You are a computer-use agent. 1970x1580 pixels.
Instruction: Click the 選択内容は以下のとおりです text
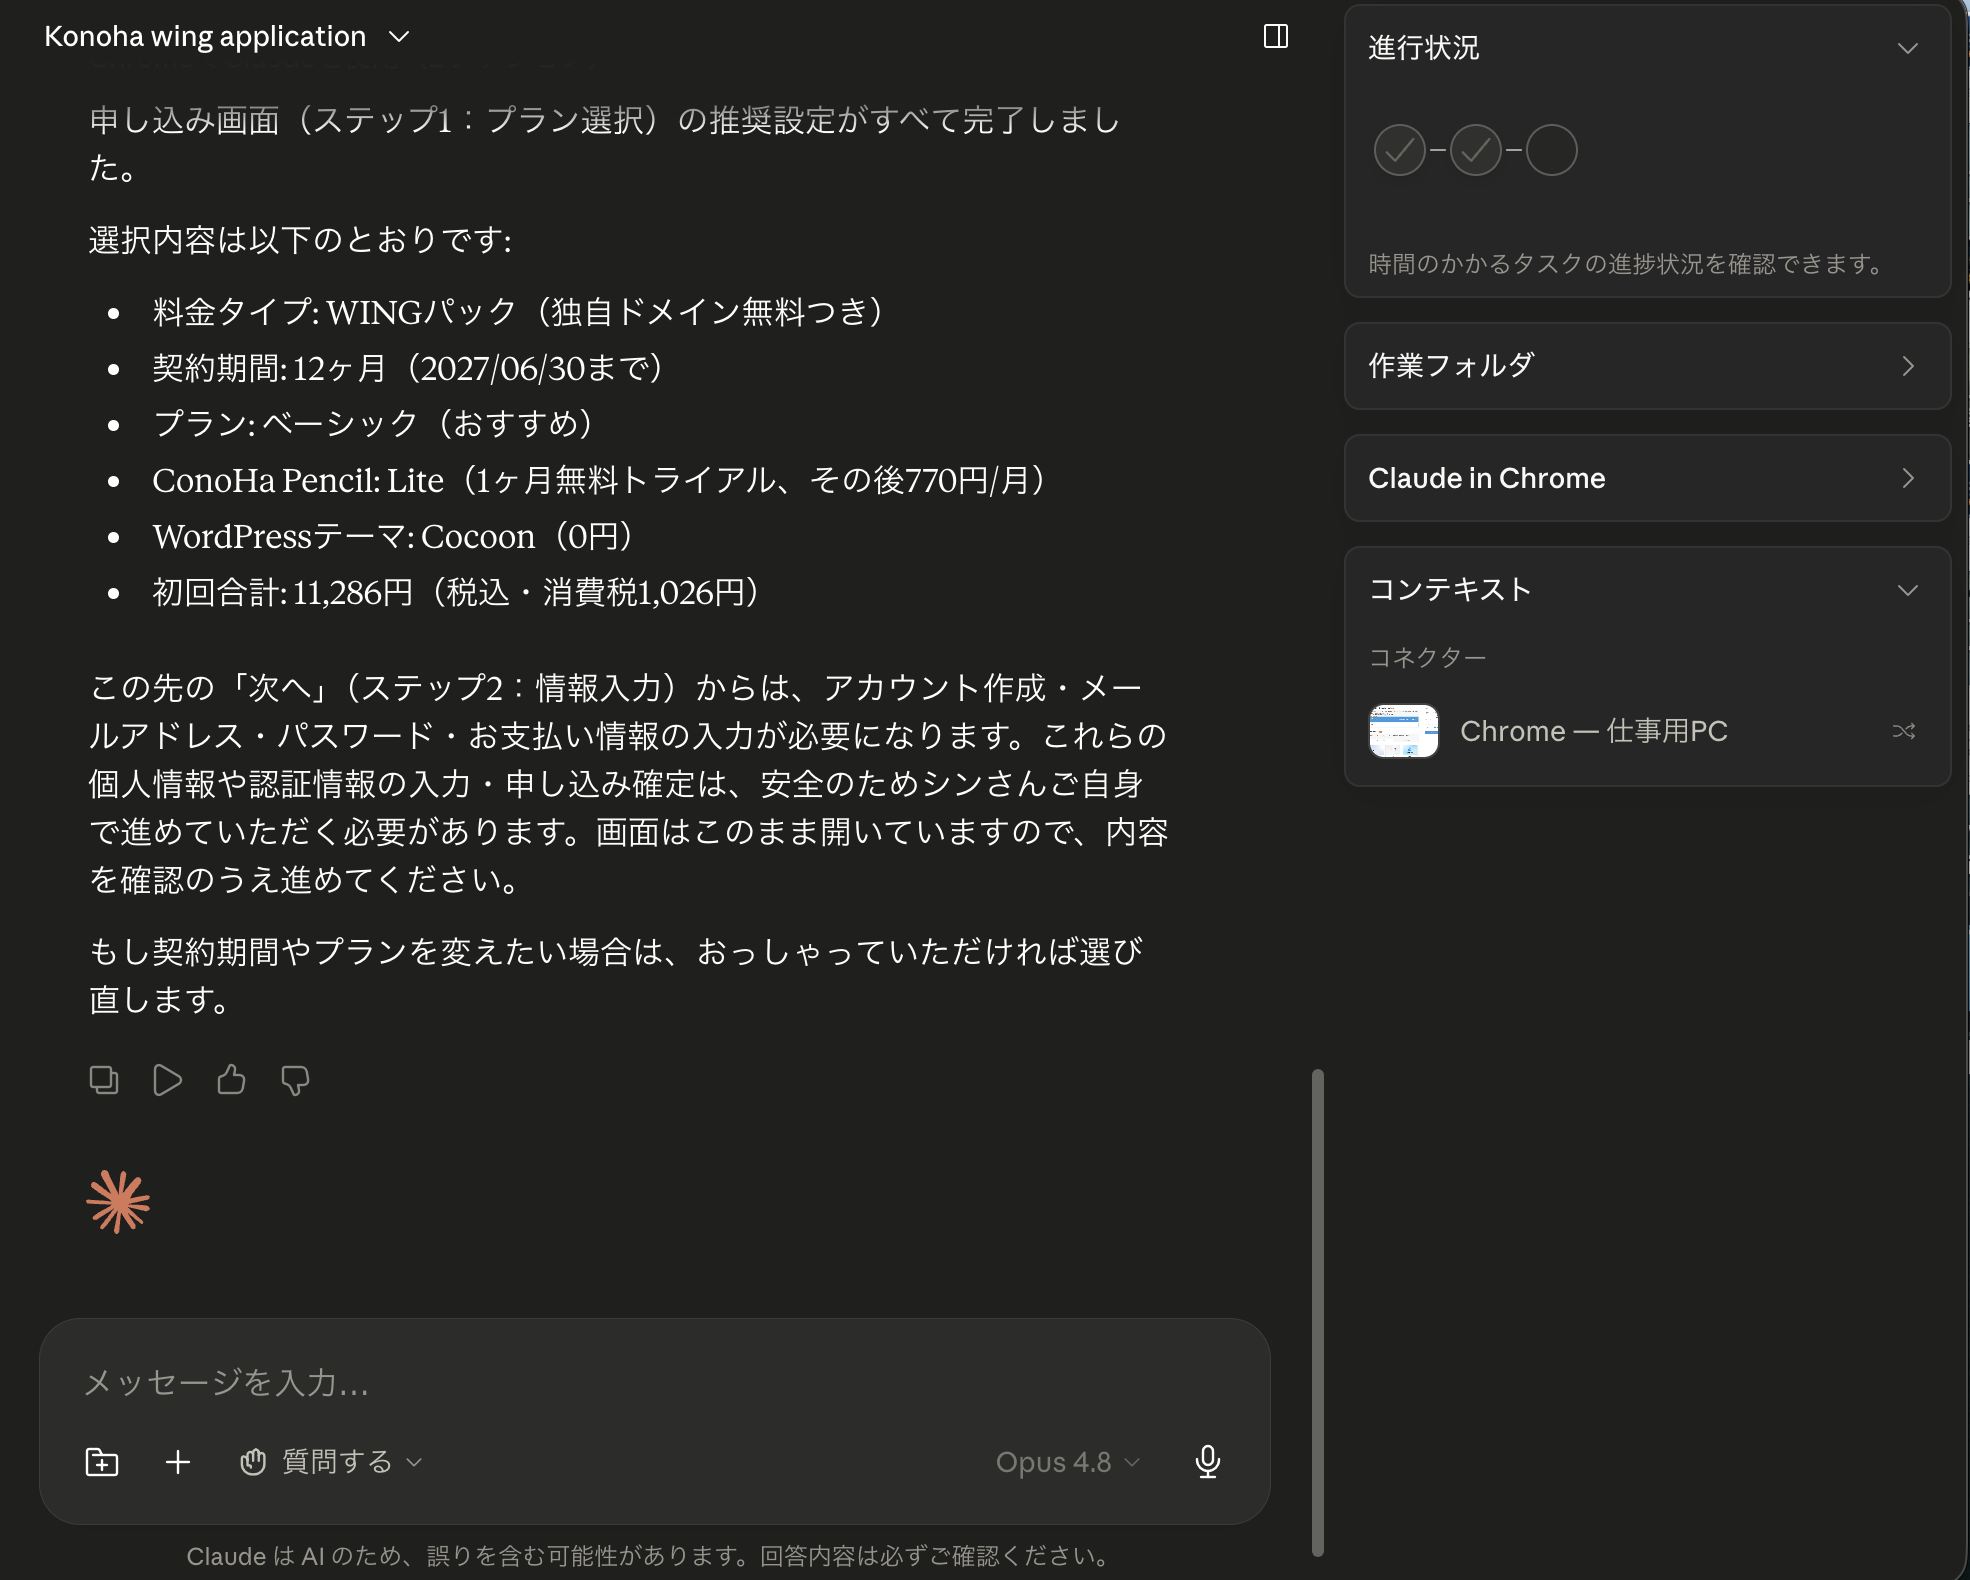point(300,240)
